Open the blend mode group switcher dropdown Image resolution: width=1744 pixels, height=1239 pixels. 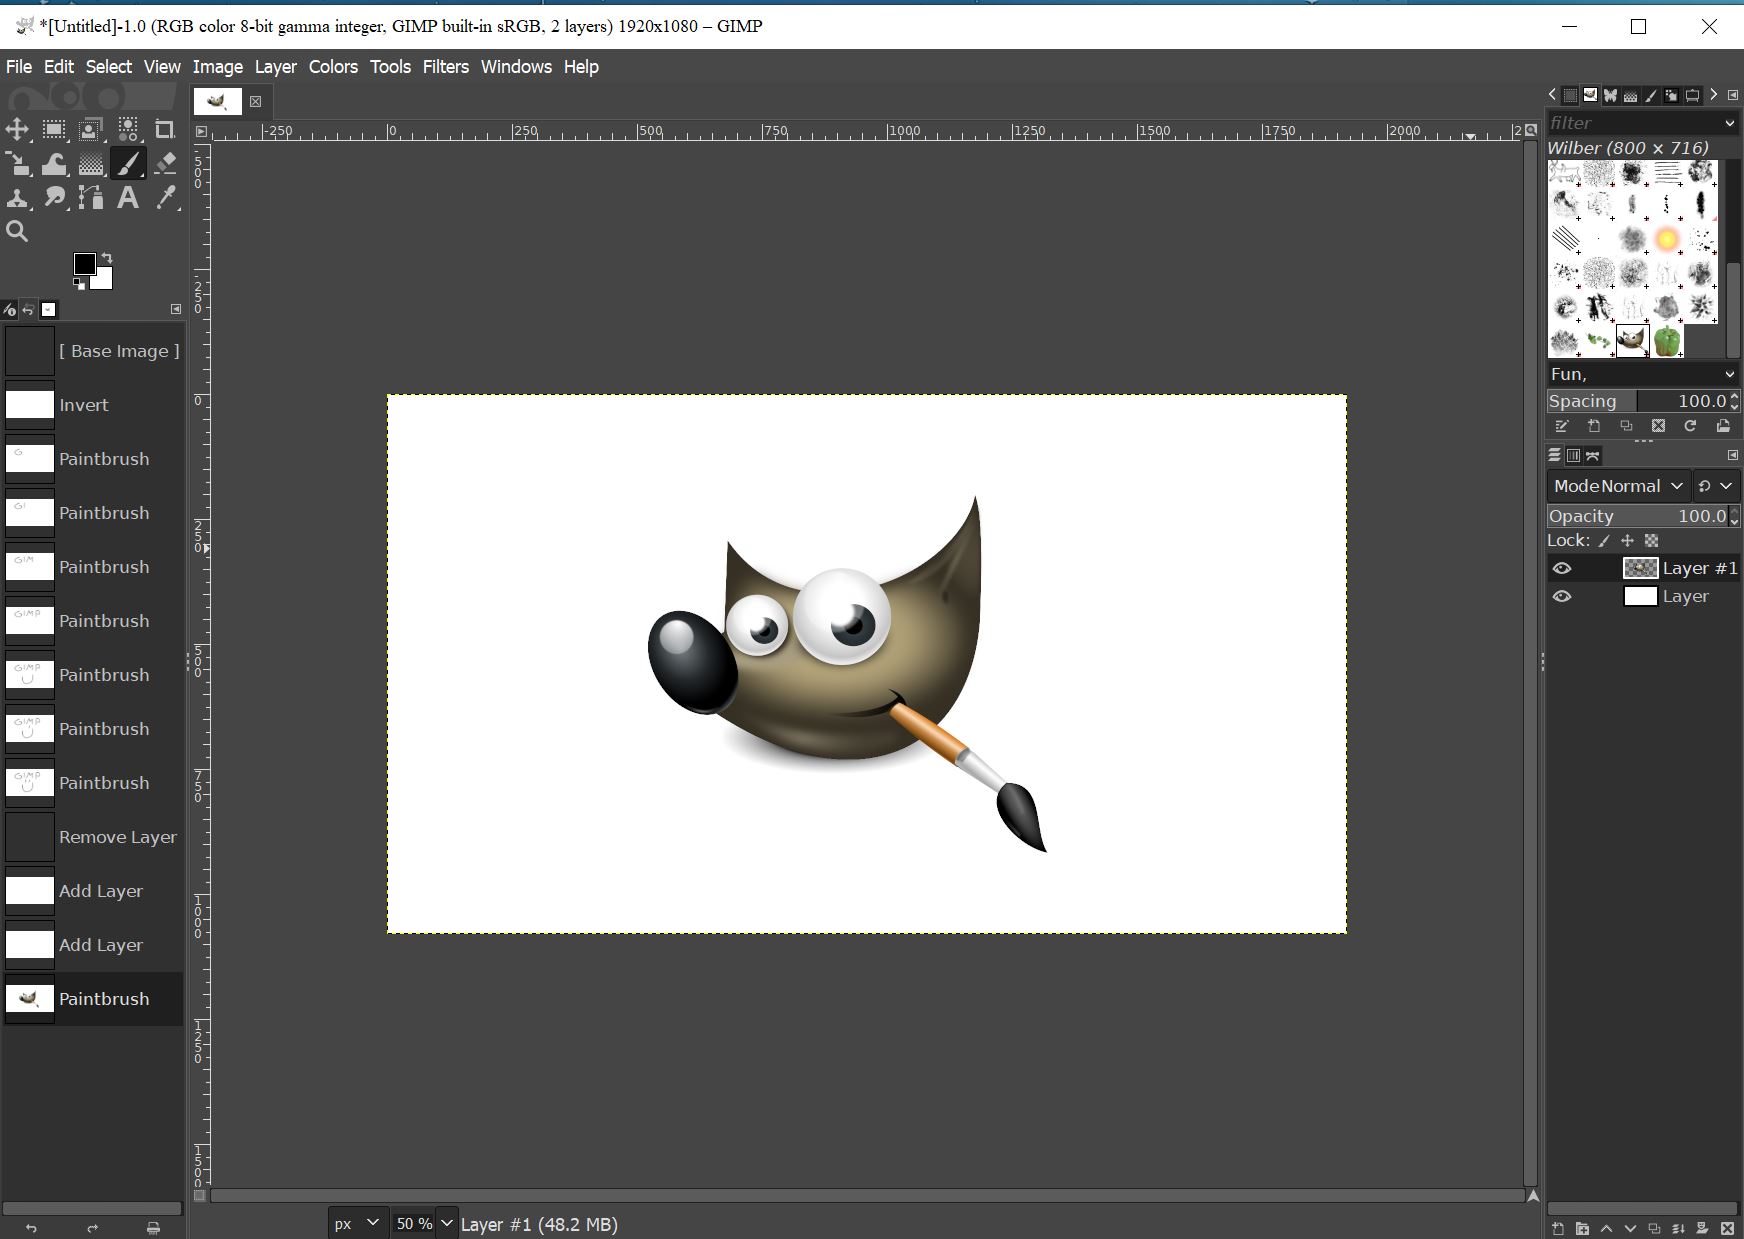click(x=1716, y=486)
